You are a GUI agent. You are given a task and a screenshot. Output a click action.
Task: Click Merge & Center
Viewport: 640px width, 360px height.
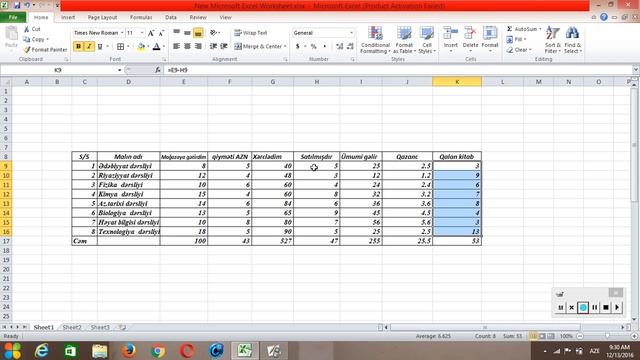click(258, 47)
